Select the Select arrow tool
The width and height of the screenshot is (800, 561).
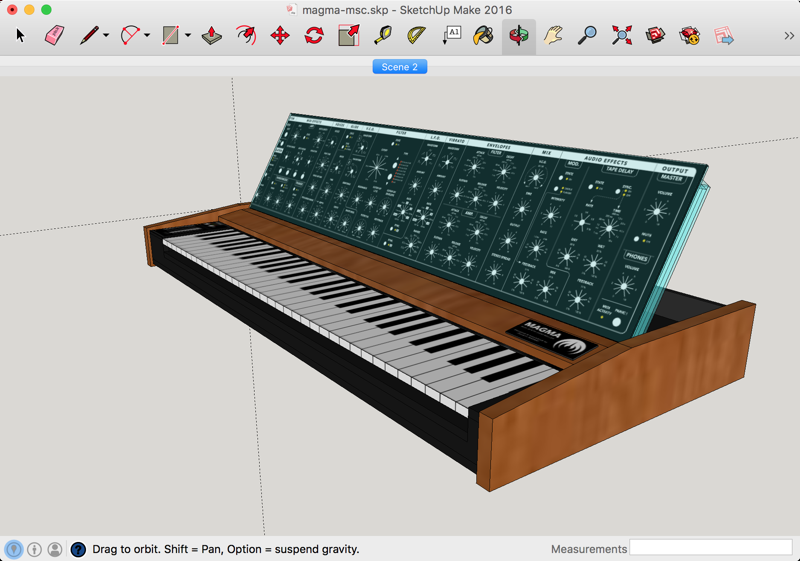[21, 36]
